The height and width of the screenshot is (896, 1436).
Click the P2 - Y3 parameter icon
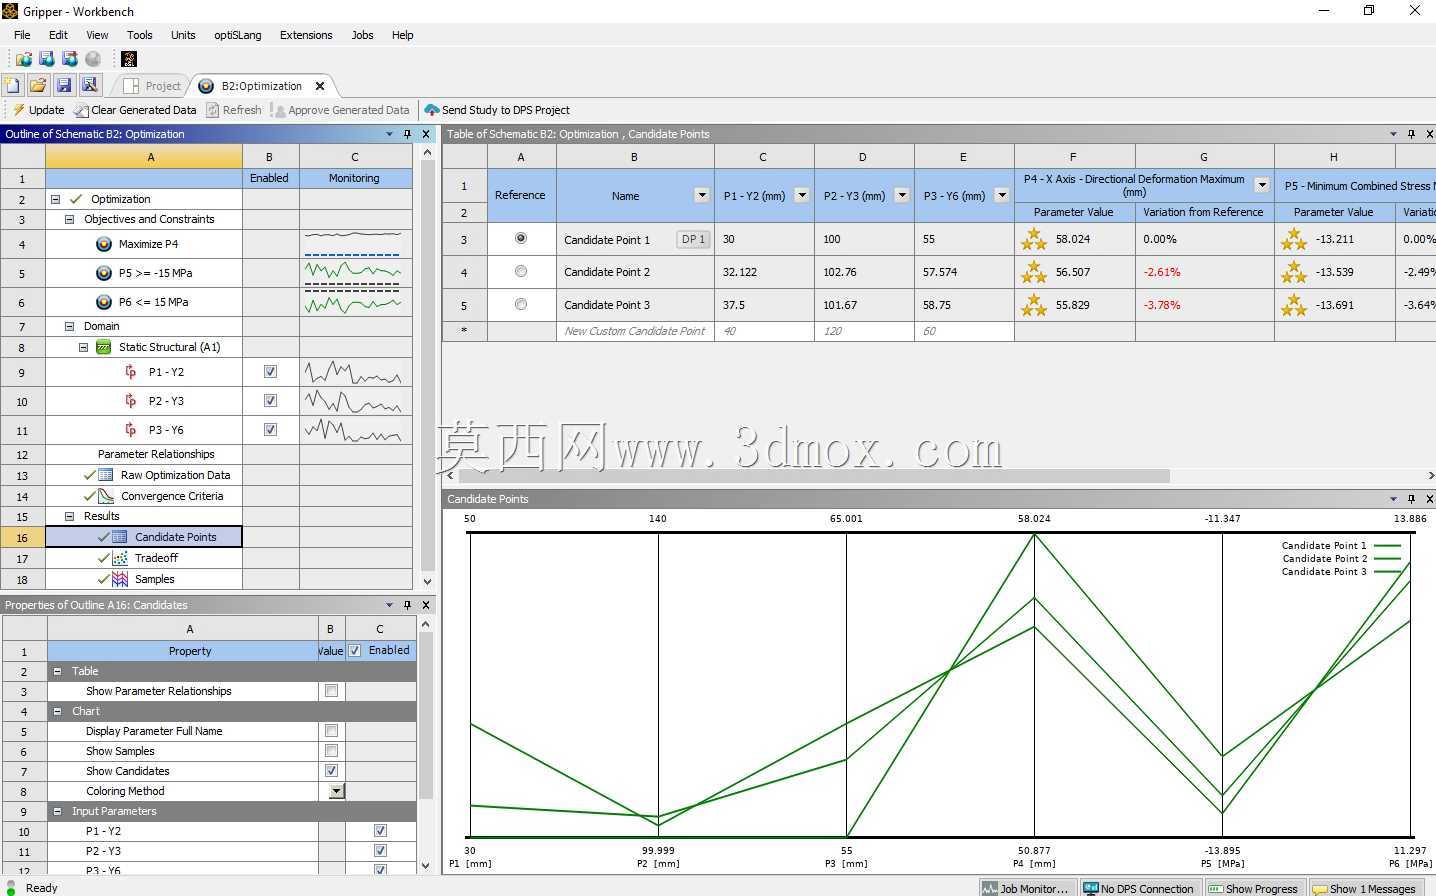pos(131,401)
